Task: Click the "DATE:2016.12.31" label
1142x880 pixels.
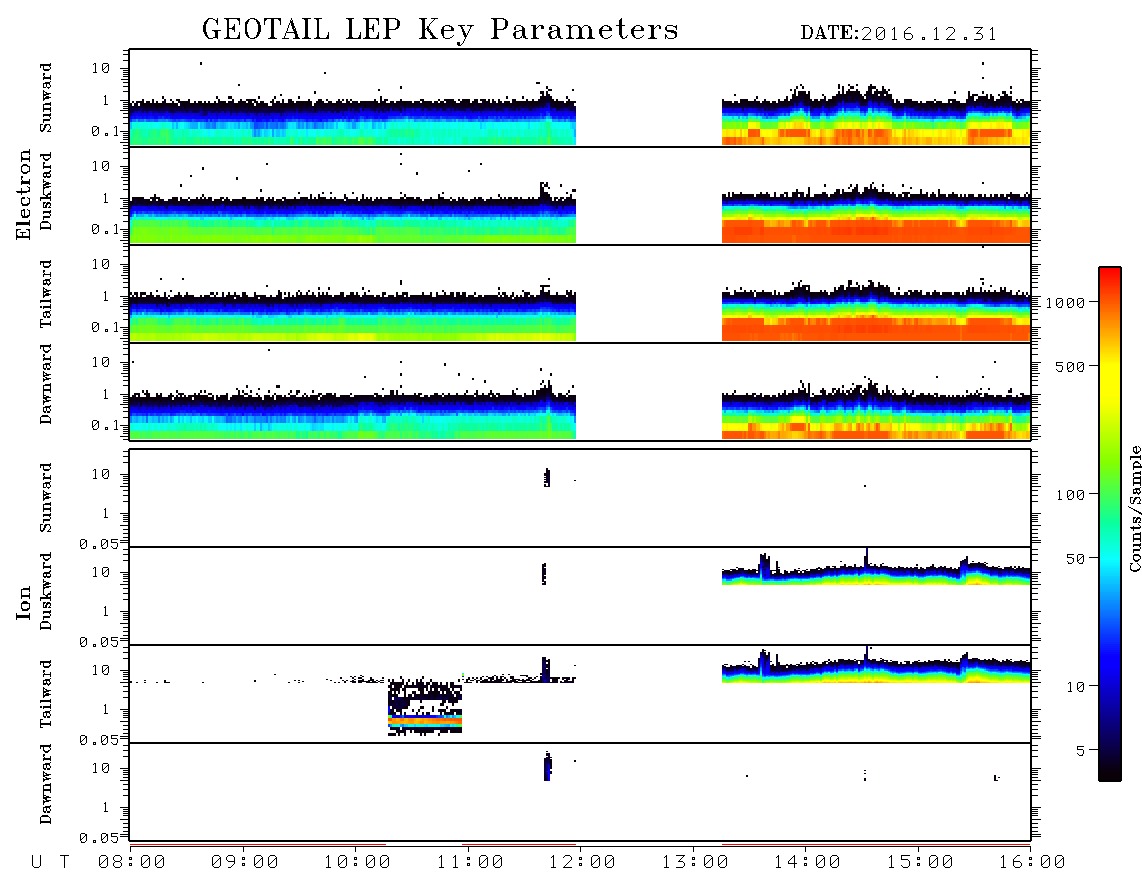Action: coord(898,34)
